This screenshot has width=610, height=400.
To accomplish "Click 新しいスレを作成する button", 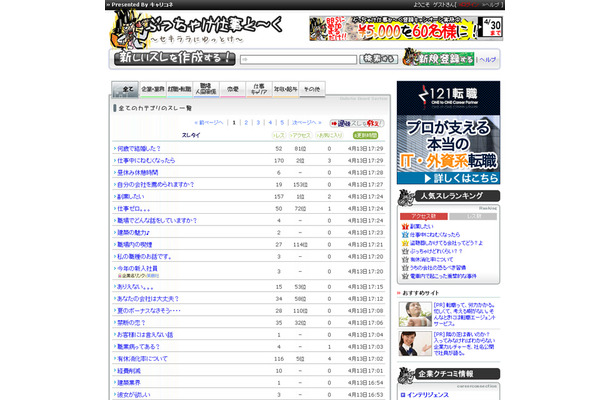I will pyautogui.click(x=175, y=58).
